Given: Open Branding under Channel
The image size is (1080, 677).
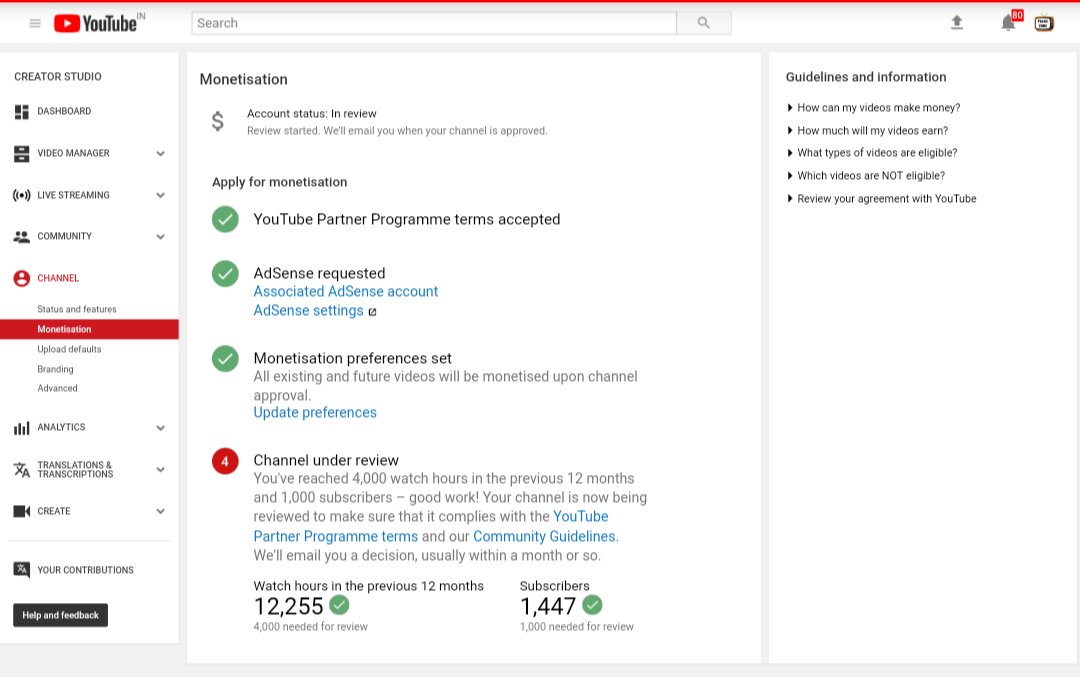Looking at the screenshot, I should click(x=55, y=369).
